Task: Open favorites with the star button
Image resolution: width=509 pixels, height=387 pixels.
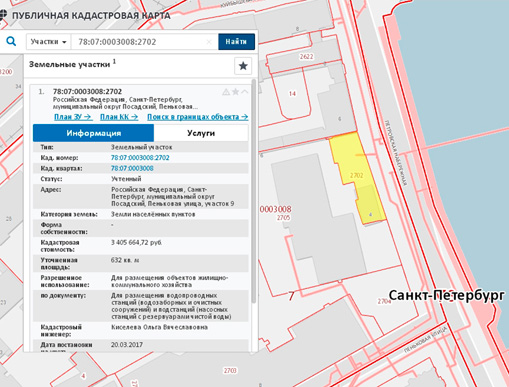Action: tap(243, 66)
